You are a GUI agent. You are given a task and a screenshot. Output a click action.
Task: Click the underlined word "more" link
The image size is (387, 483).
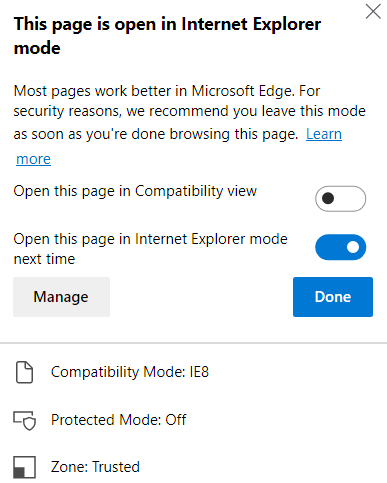[x=33, y=159]
